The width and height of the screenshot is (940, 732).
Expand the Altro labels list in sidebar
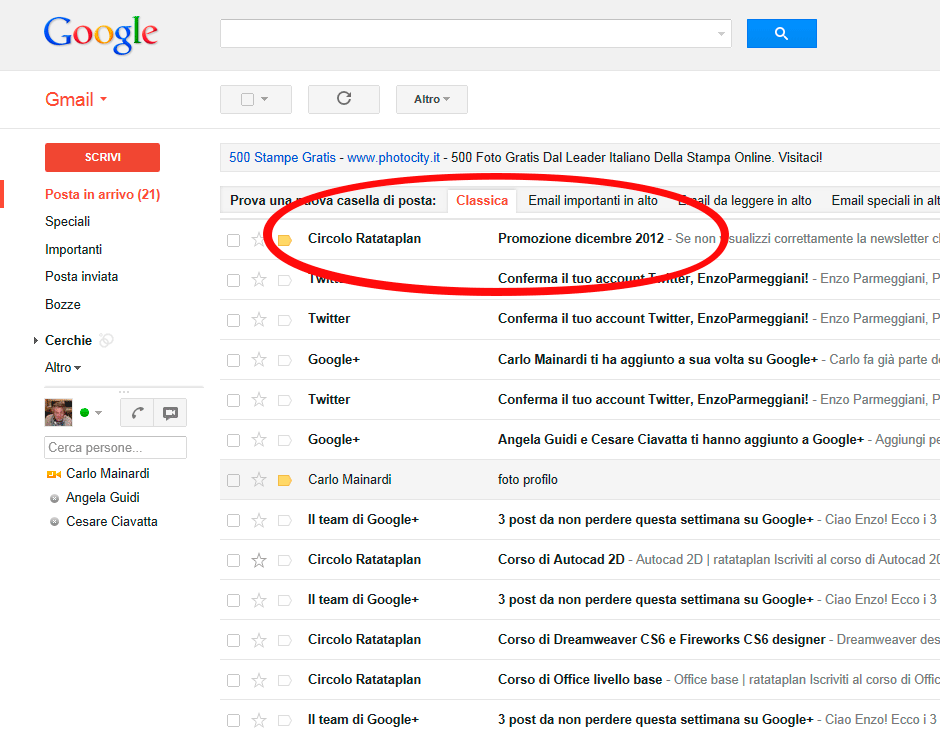point(63,367)
